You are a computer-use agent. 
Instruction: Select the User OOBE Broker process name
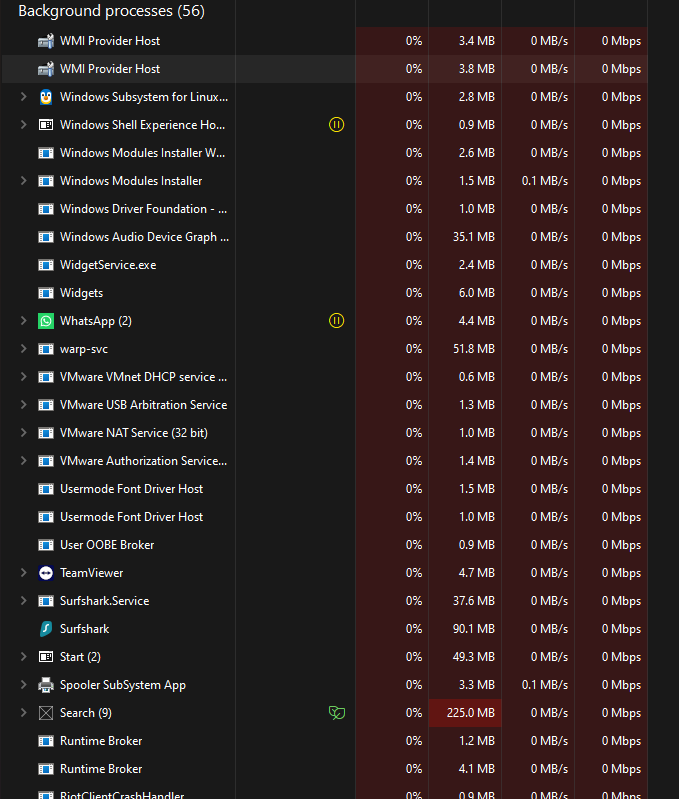[x=107, y=545]
